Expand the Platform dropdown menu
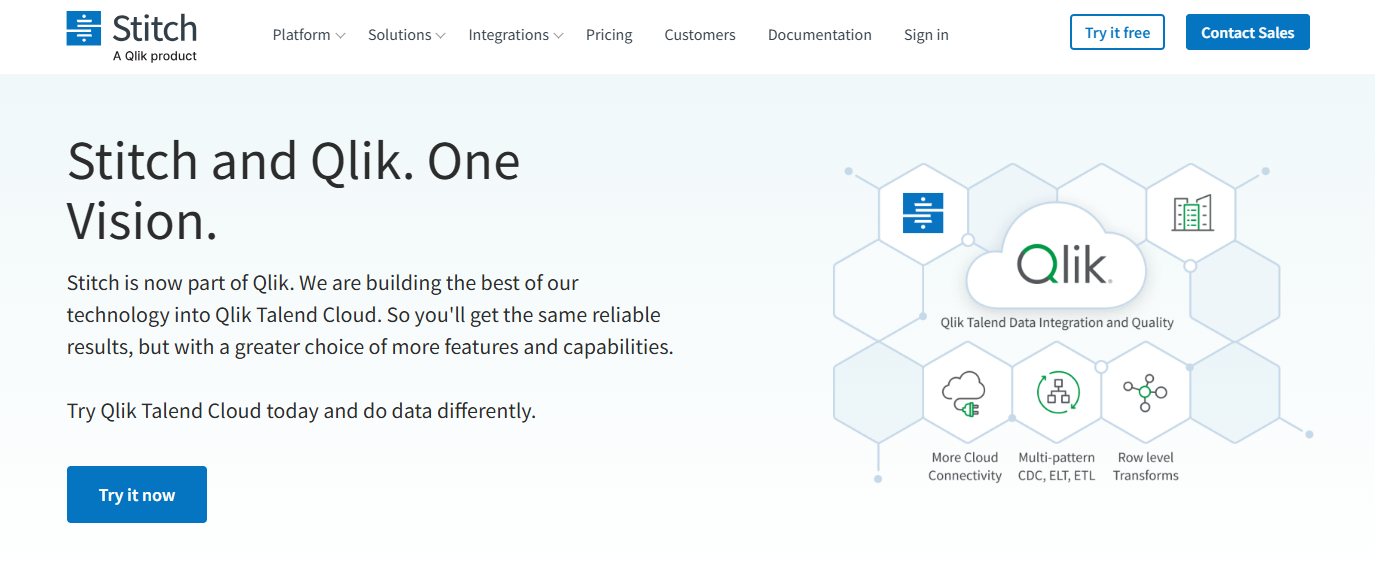This screenshot has width=1375, height=566. (x=301, y=35)
